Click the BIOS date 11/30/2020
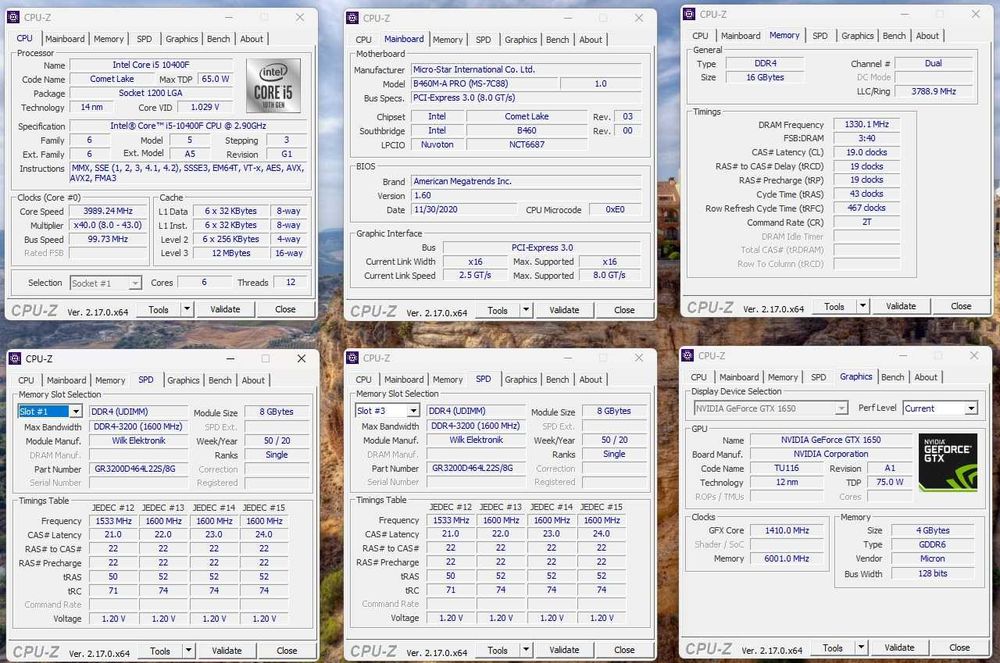Screen dimensions: 1000x663 tap(464, 210)
